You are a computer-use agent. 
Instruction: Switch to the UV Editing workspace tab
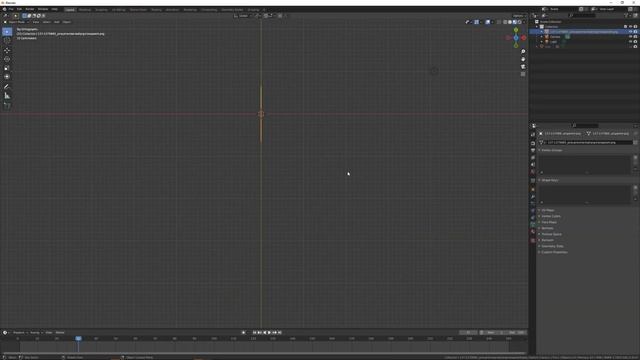[x=119, y=9]
